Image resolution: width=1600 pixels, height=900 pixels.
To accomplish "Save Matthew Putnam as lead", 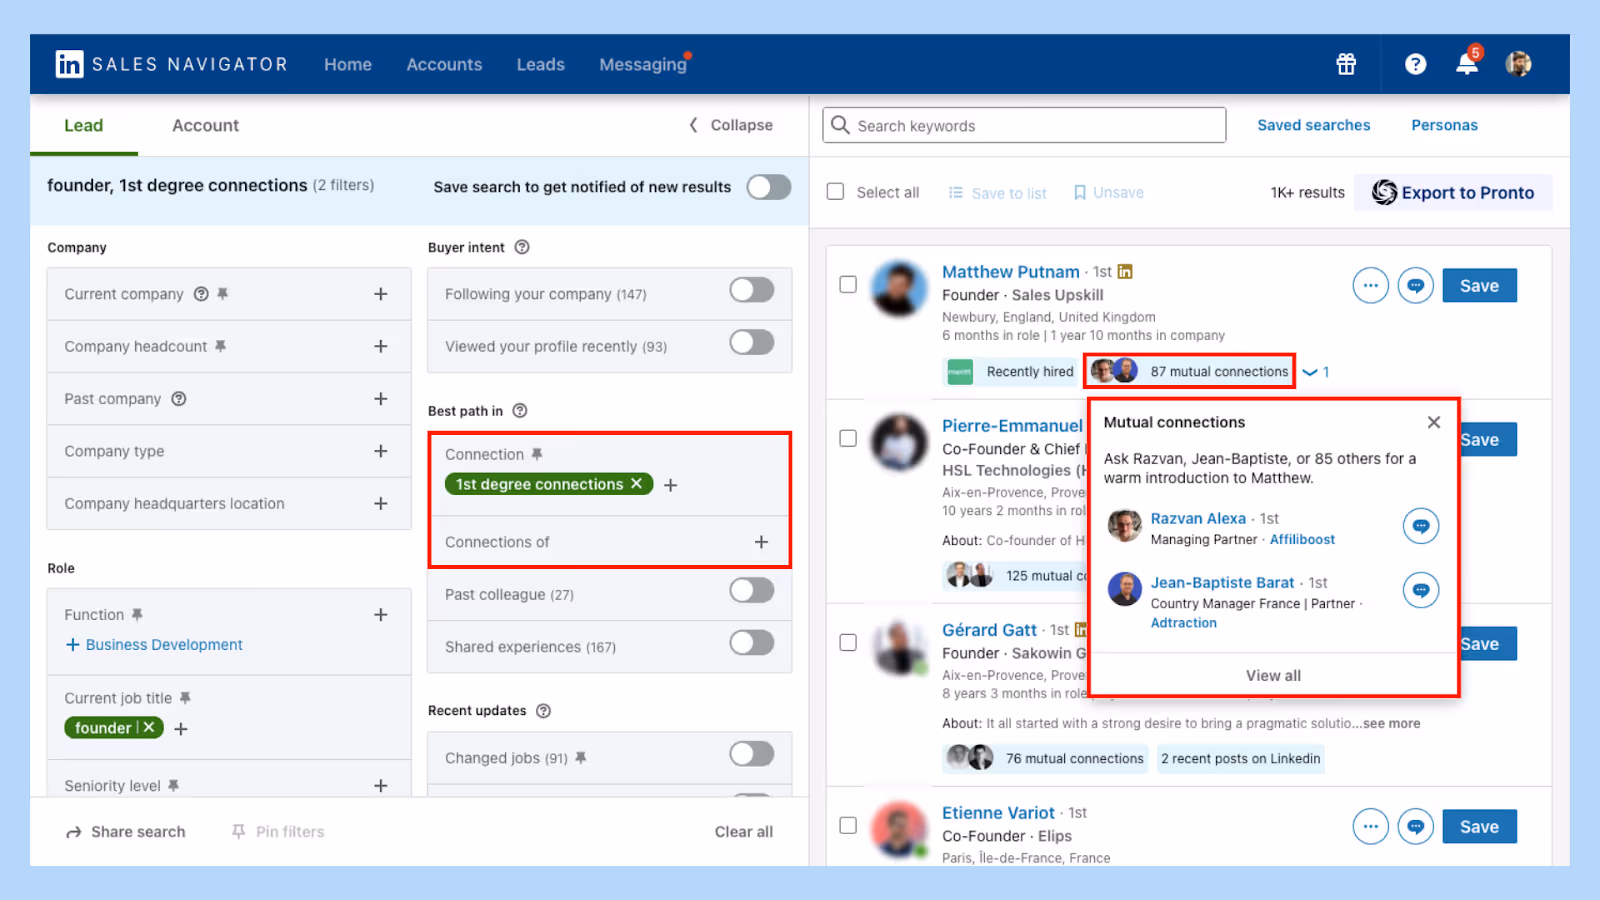I will (1479, 286).
